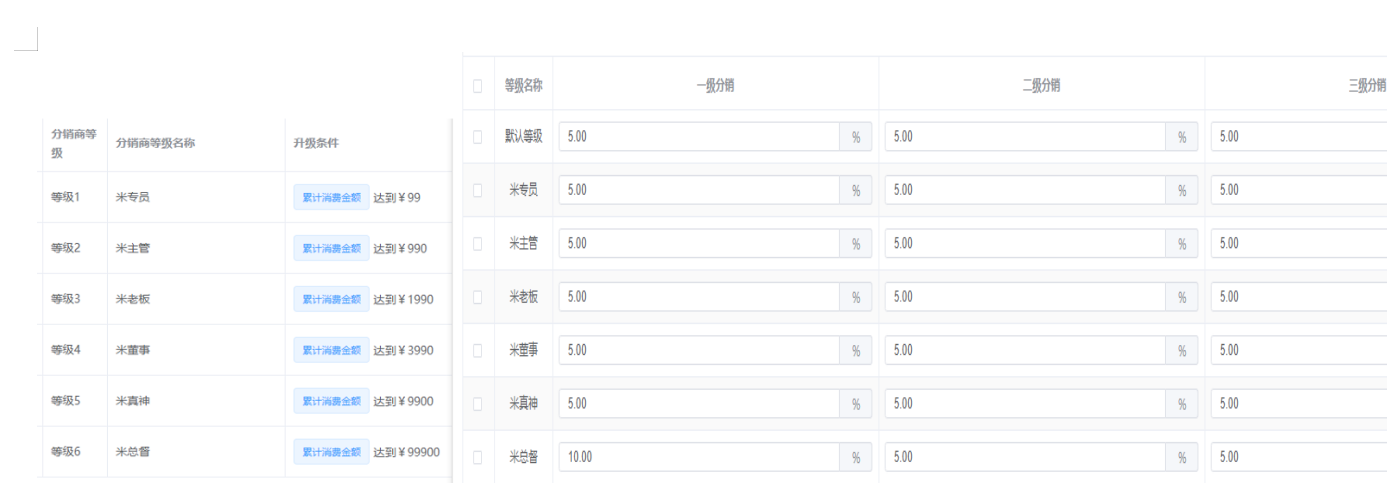The height and width of the screenshot is (500, 1391).
Task: Click 米董事 一级分销 input field
Action: point(699,350)
